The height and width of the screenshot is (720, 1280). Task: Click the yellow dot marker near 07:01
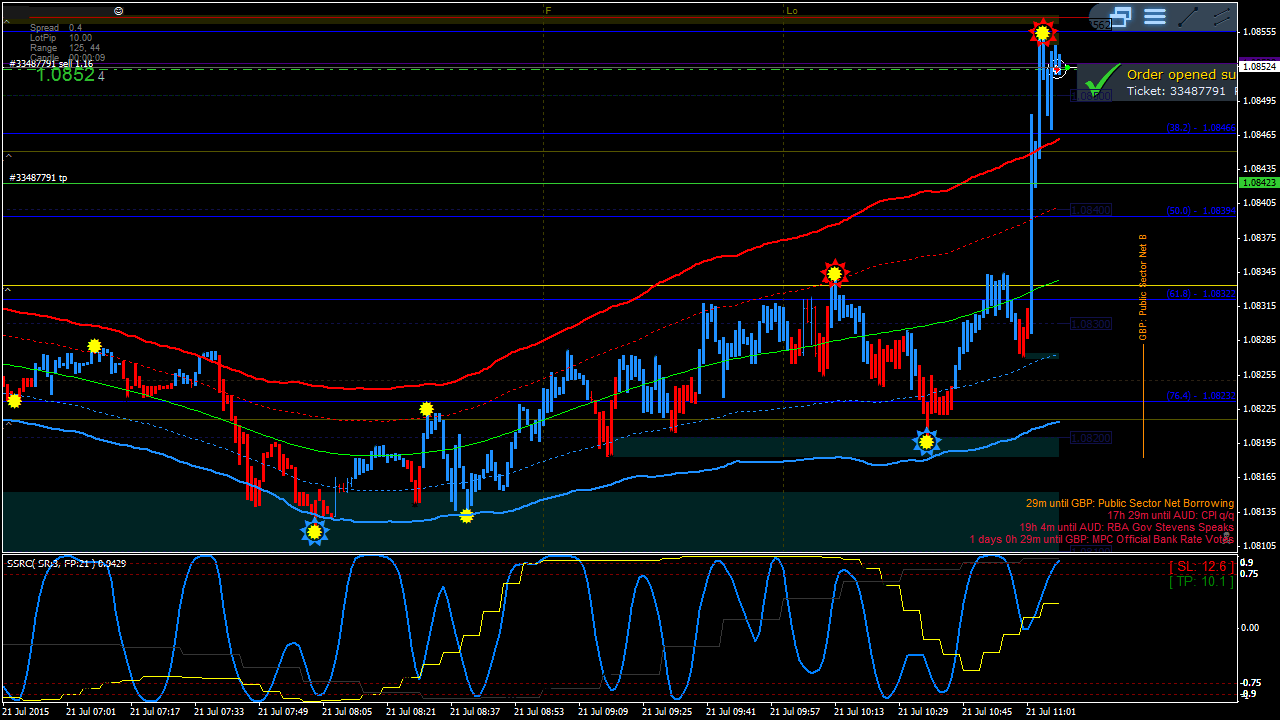pyautogui.click(x=94, y=346)
